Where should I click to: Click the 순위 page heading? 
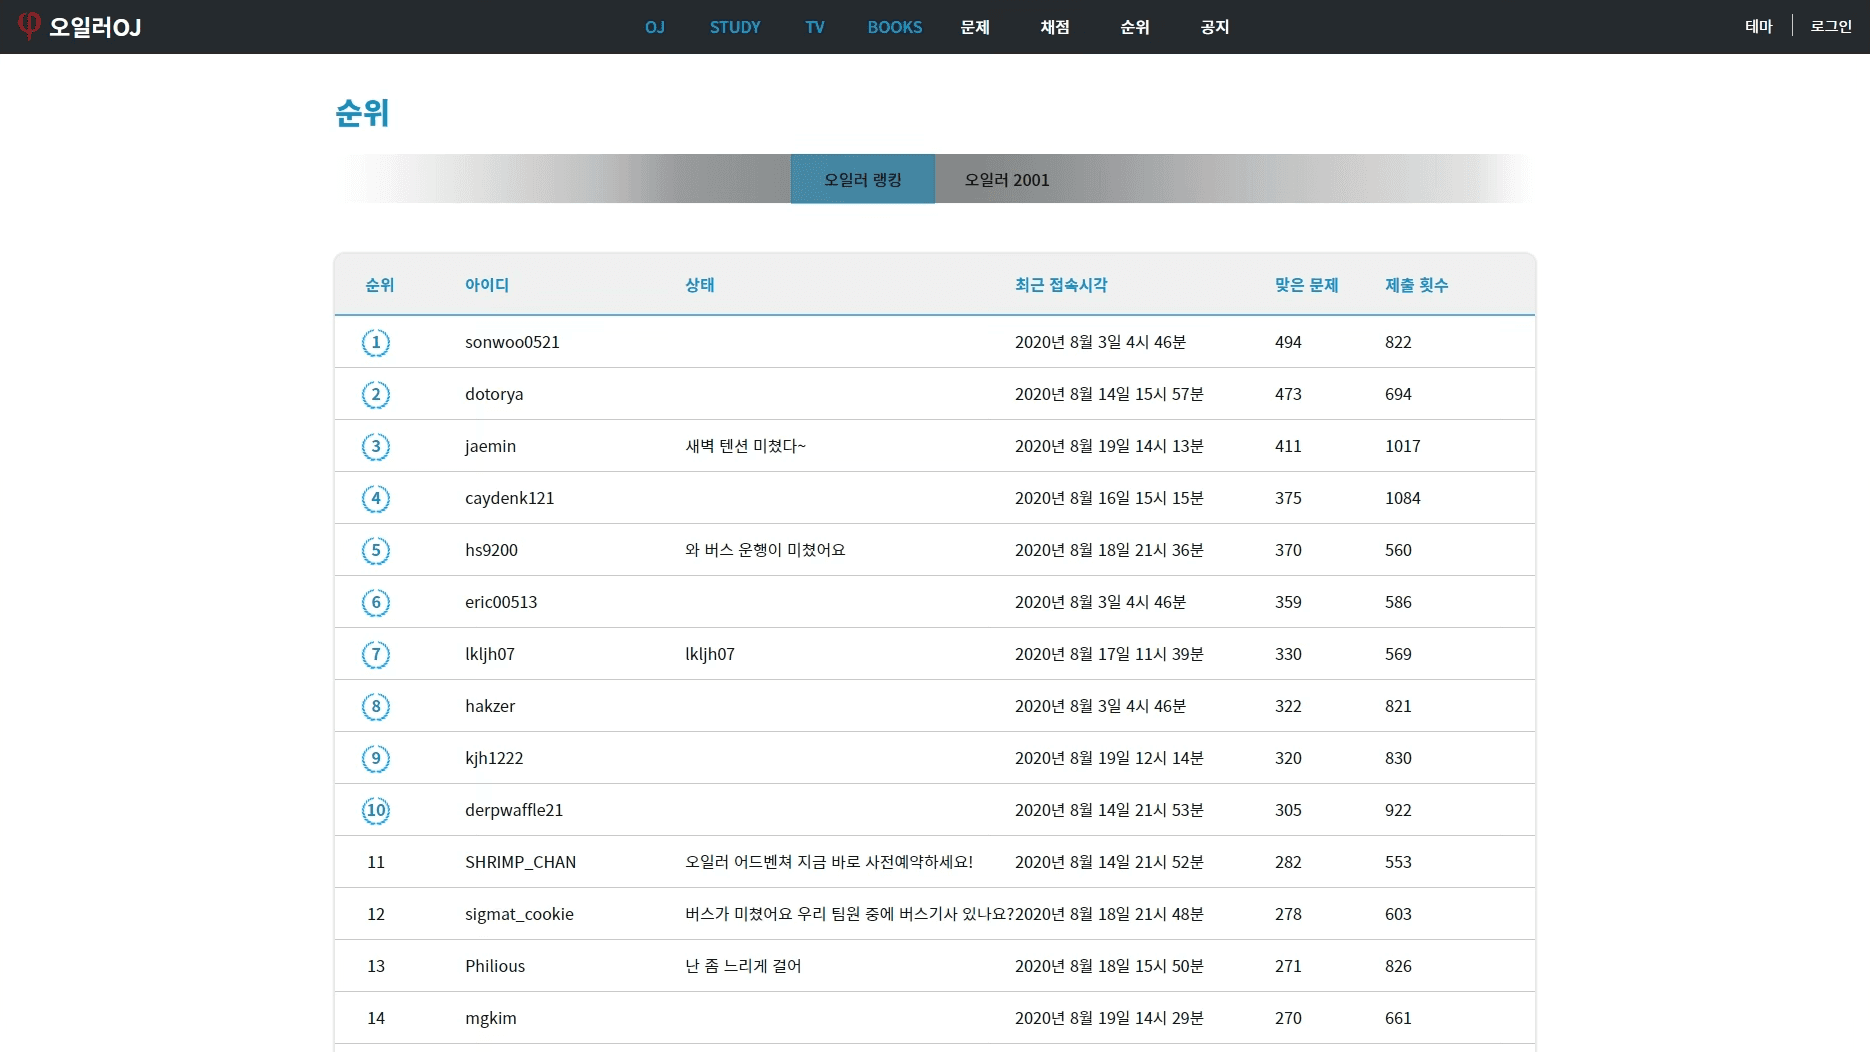click(362, 113)
